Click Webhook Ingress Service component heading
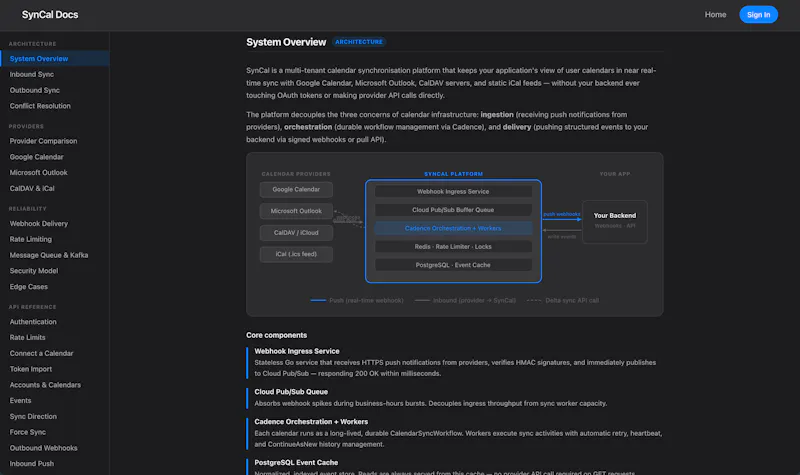Viewport: 800px width, 475px height. click(x=297, y=351)
